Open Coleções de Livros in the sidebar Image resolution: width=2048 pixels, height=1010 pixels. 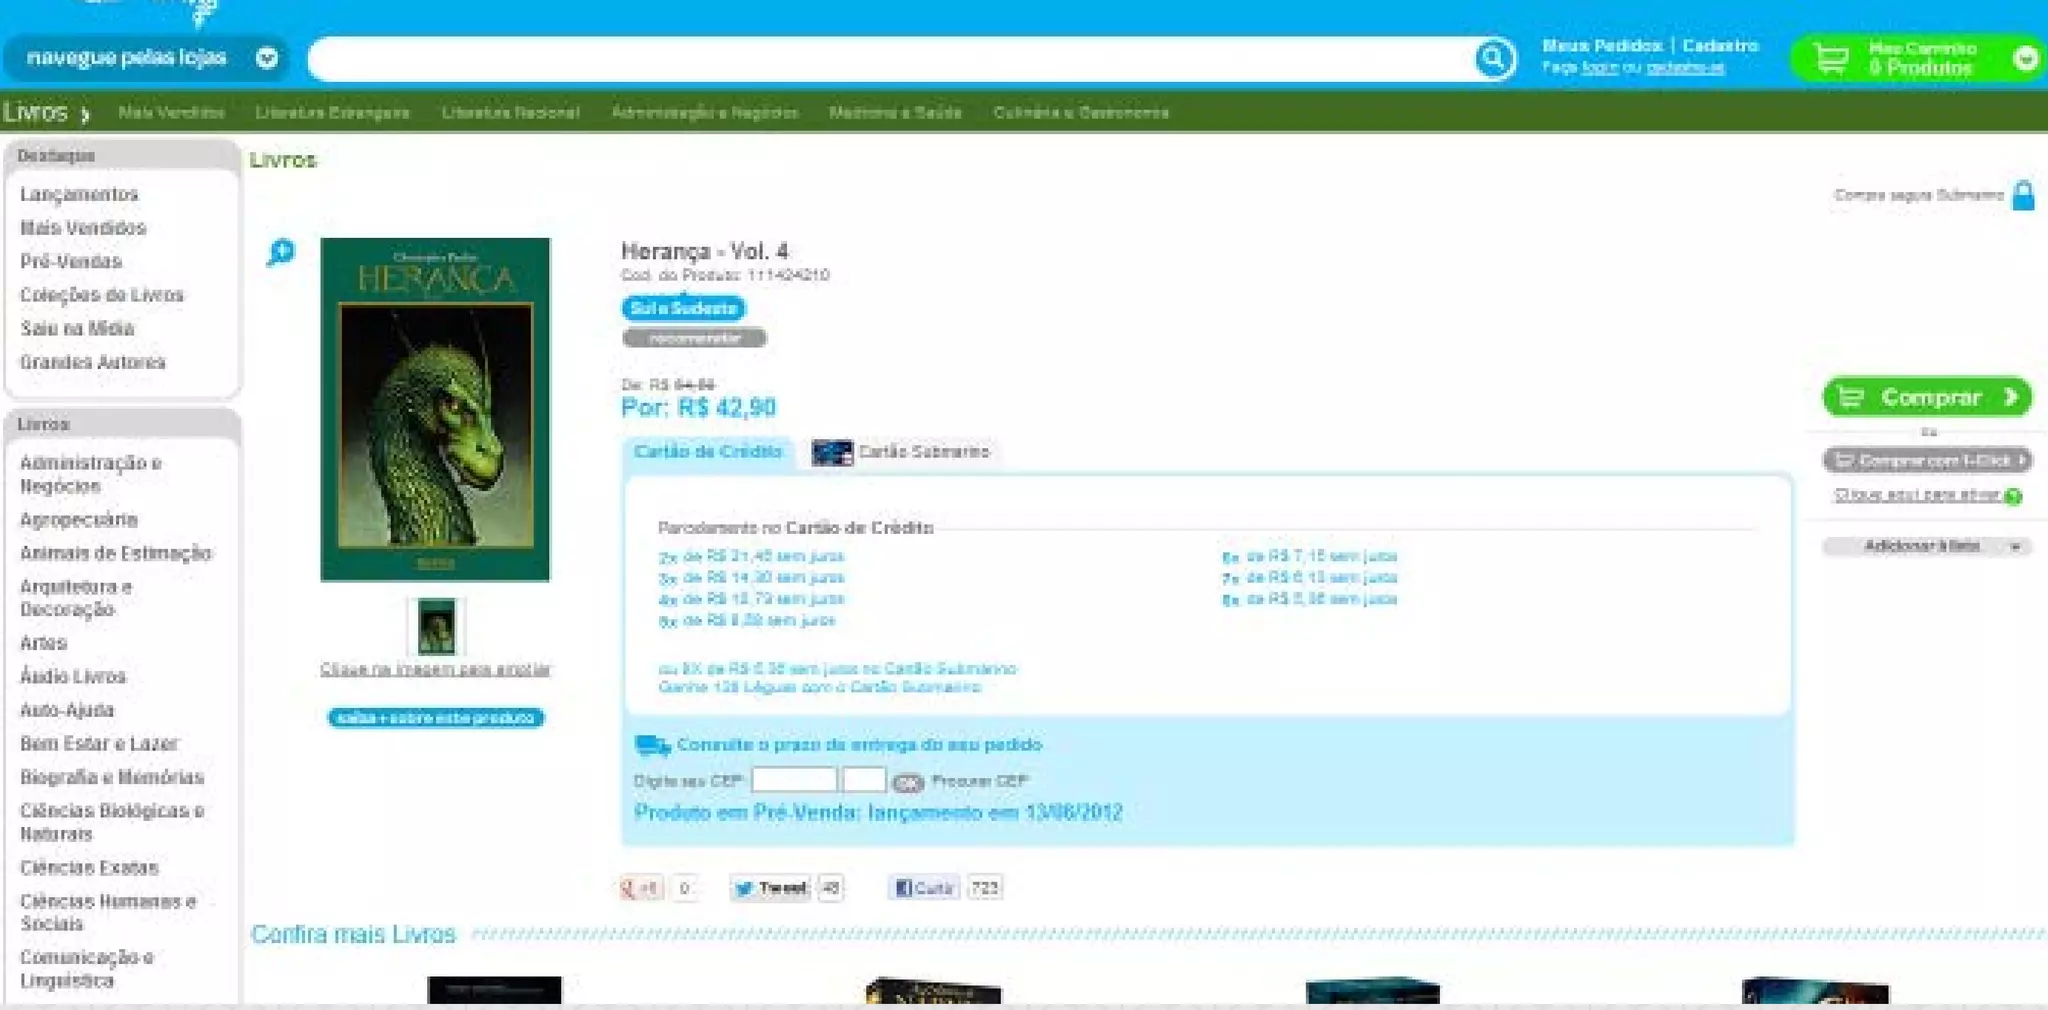[102, 295]
